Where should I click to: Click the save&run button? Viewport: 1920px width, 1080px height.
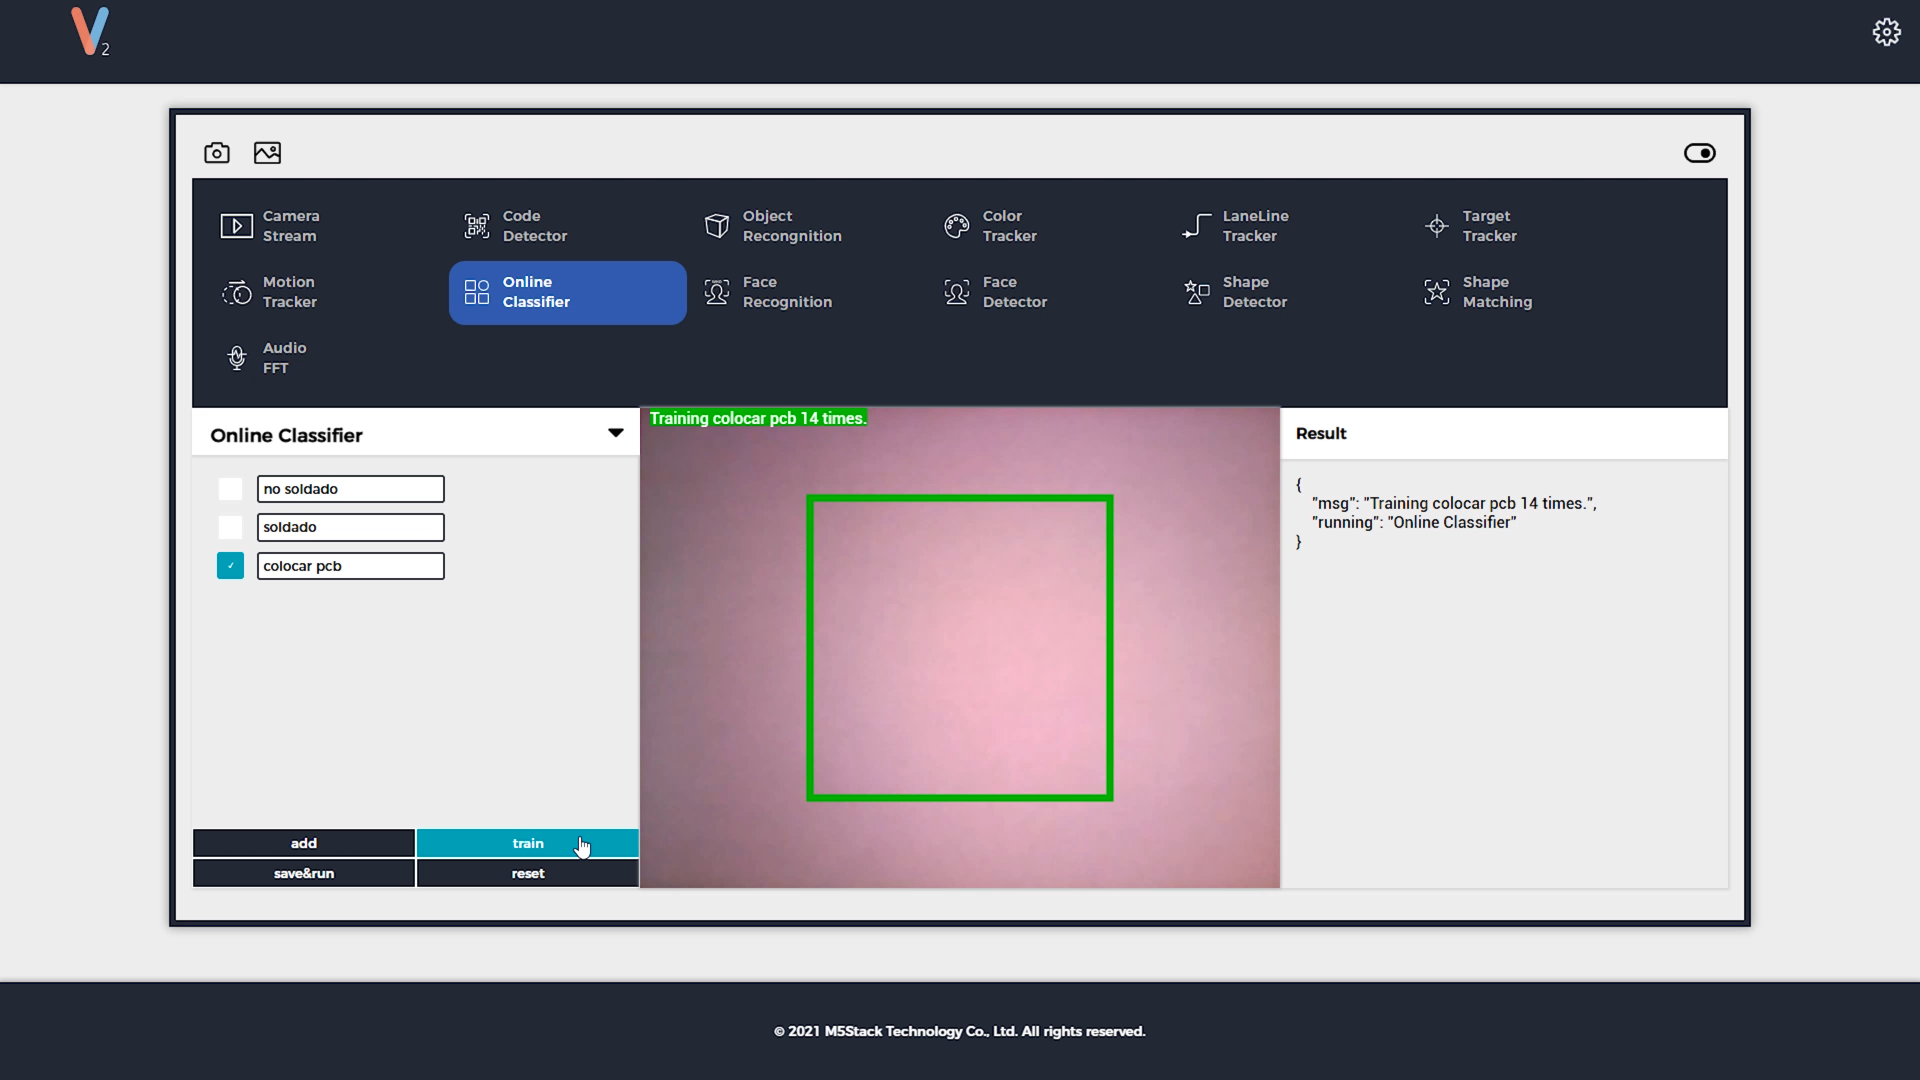304,873
